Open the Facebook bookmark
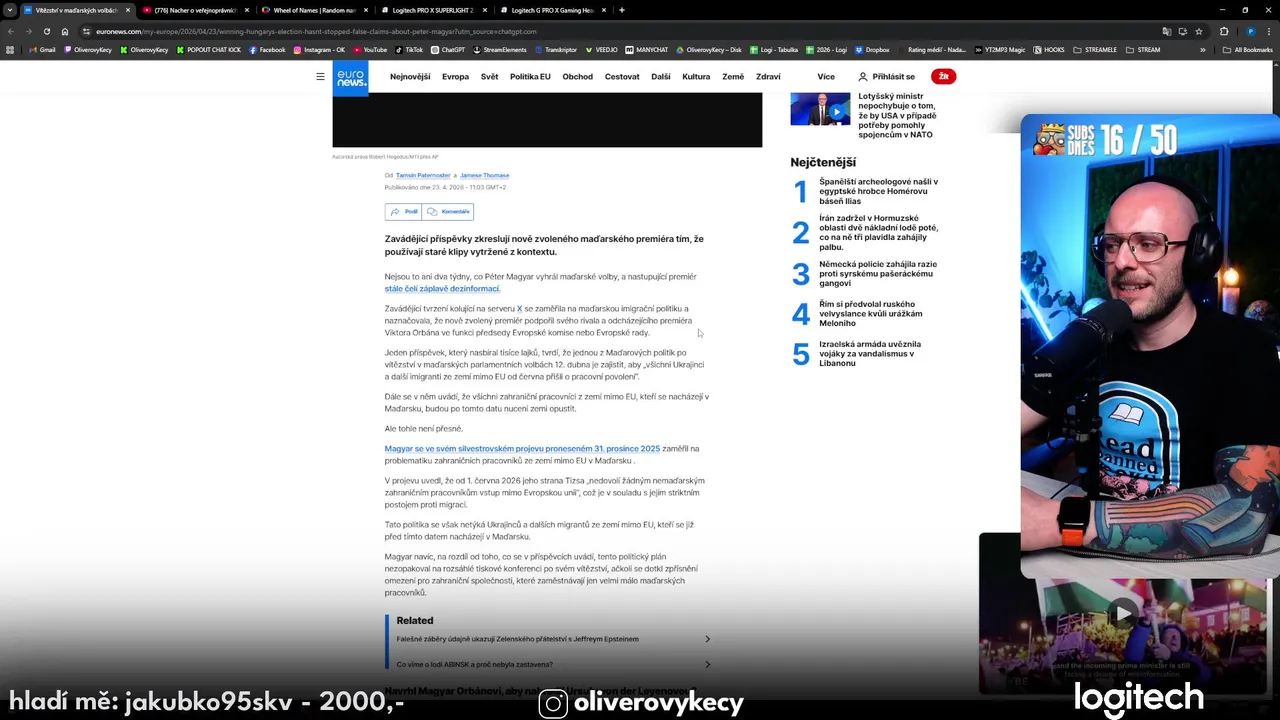Viewport: 1280px width, 720px height. pyautogui.click(x=267, y=49)
